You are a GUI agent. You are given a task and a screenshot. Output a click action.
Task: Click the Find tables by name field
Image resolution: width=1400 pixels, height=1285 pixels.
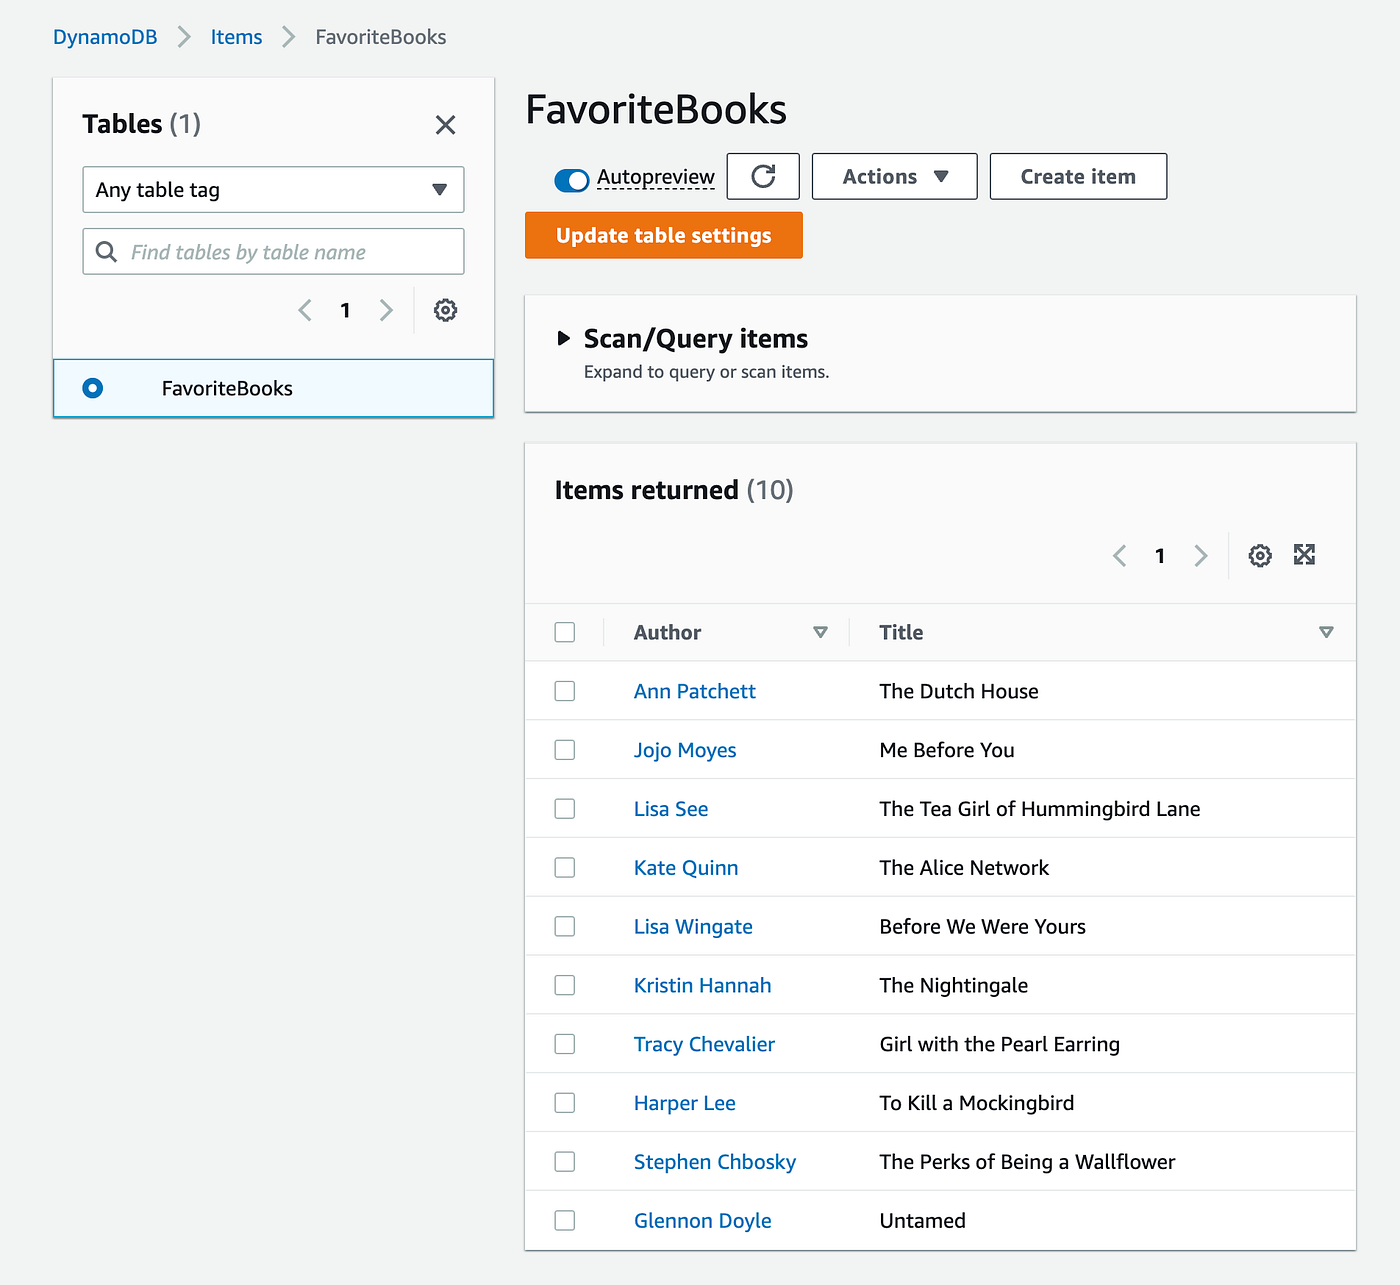click(x=285, y=252)
